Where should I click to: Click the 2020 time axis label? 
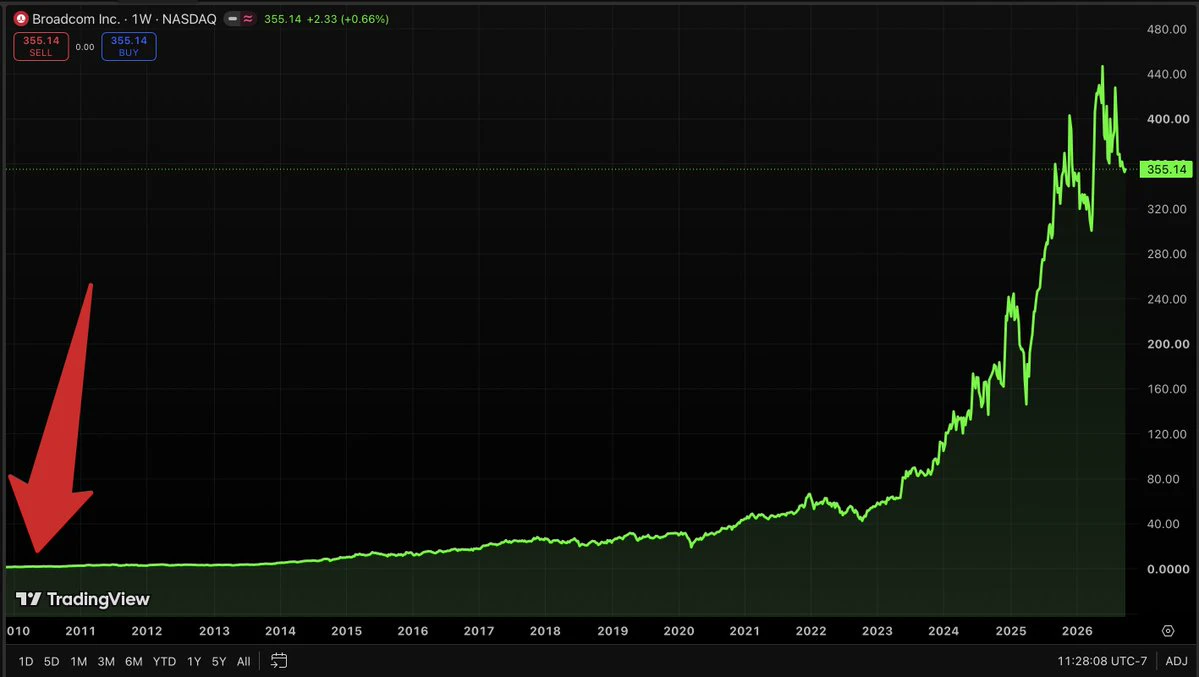click(x=679, y=631)
